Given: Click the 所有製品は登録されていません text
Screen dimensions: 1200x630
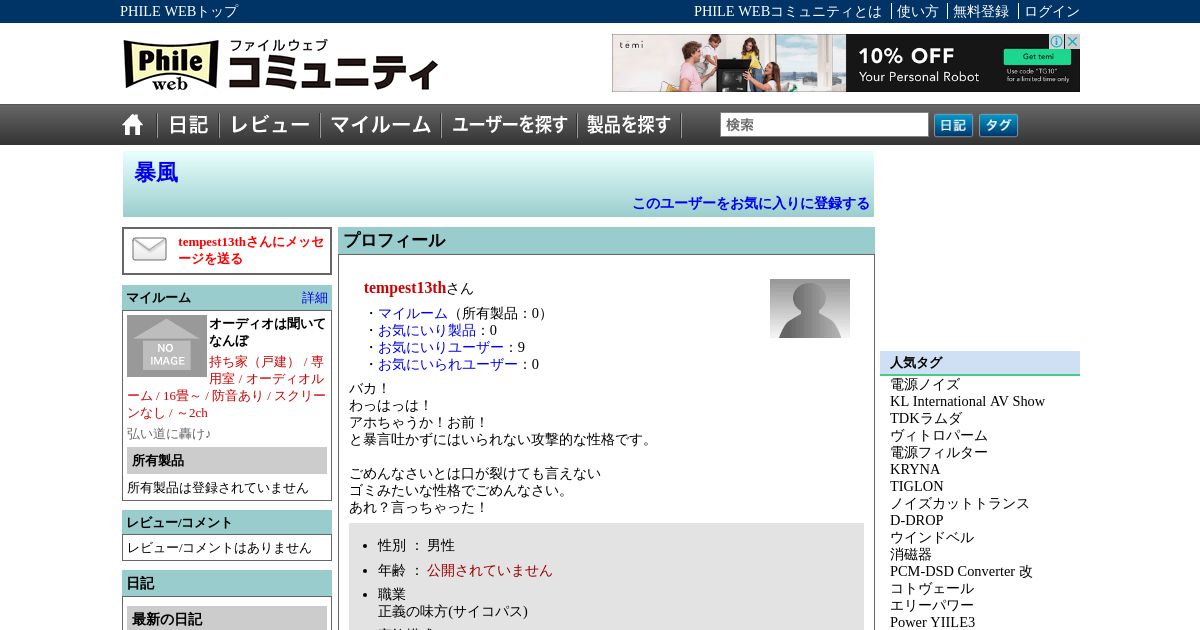Looking at the screenshot, I should (218, 488).
